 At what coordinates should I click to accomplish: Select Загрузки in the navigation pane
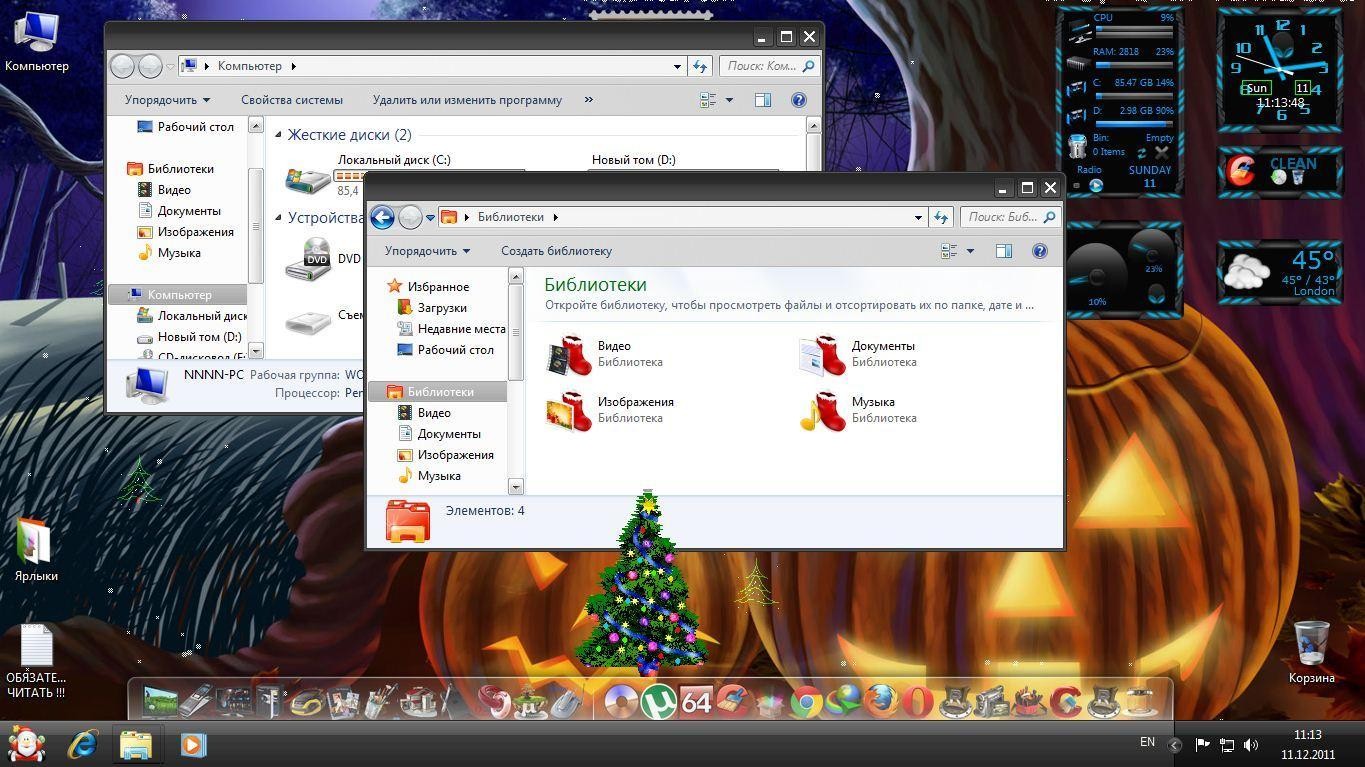click(x=442, y=308)
